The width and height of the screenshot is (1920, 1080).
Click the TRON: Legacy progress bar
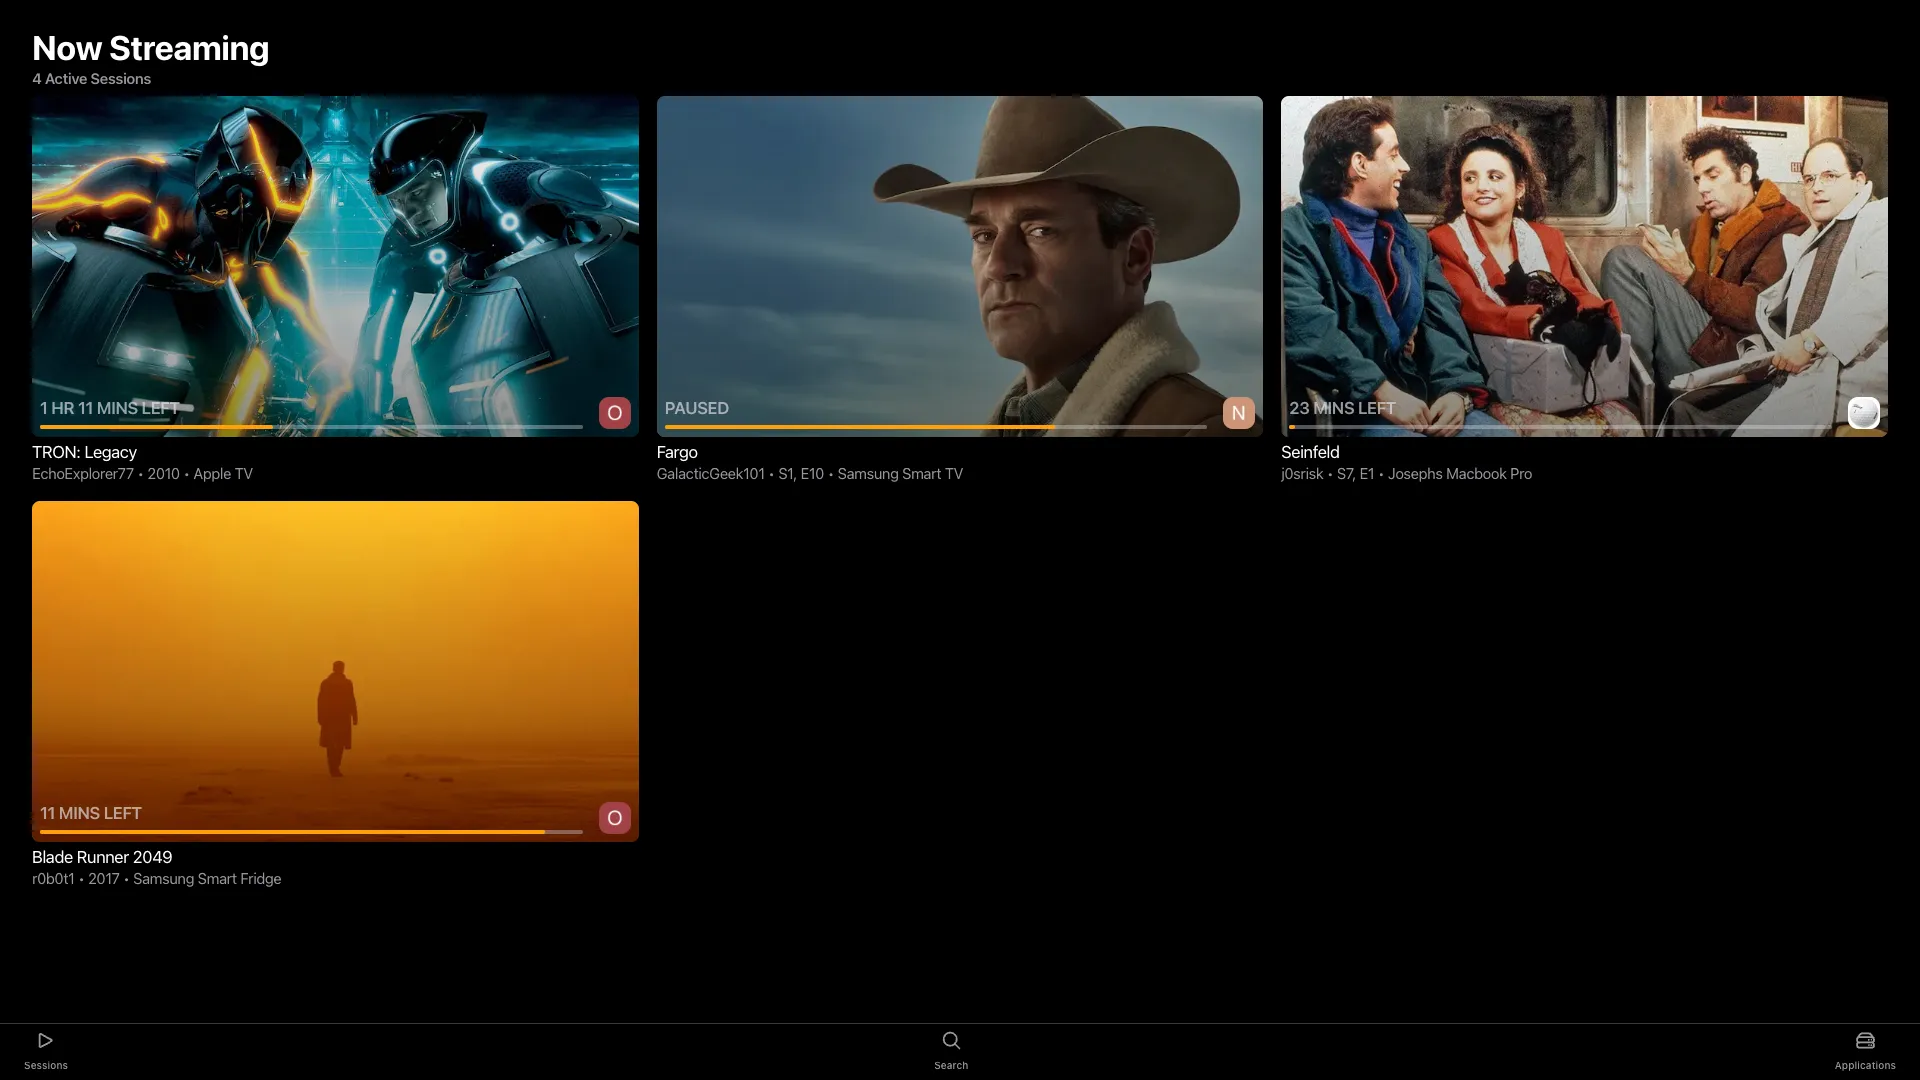tap(311, 427)
